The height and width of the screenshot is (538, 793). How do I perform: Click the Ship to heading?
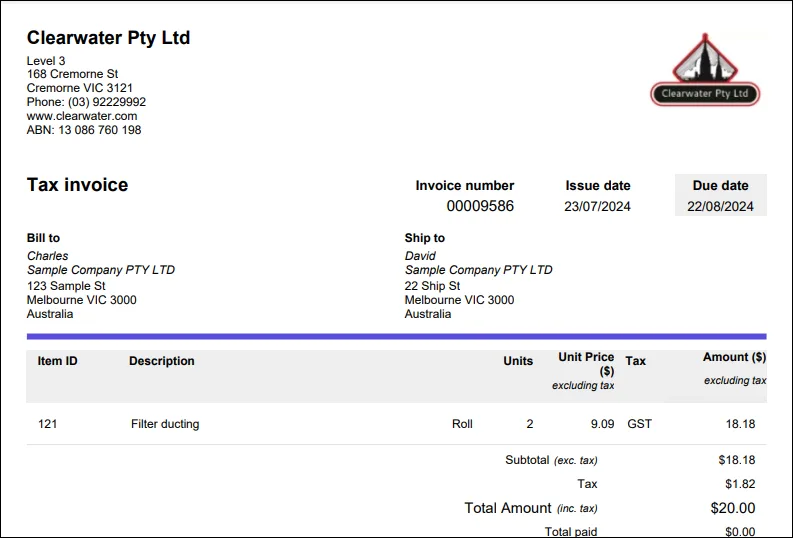[x=425, y=238]
